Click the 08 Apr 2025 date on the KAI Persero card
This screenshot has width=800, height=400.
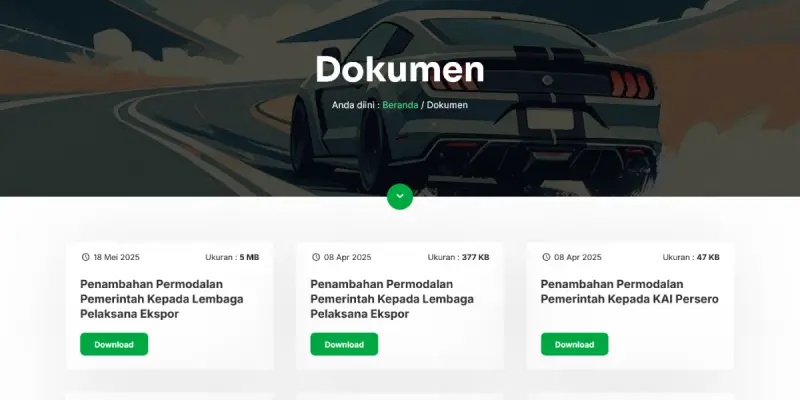(x=578, y=257)
